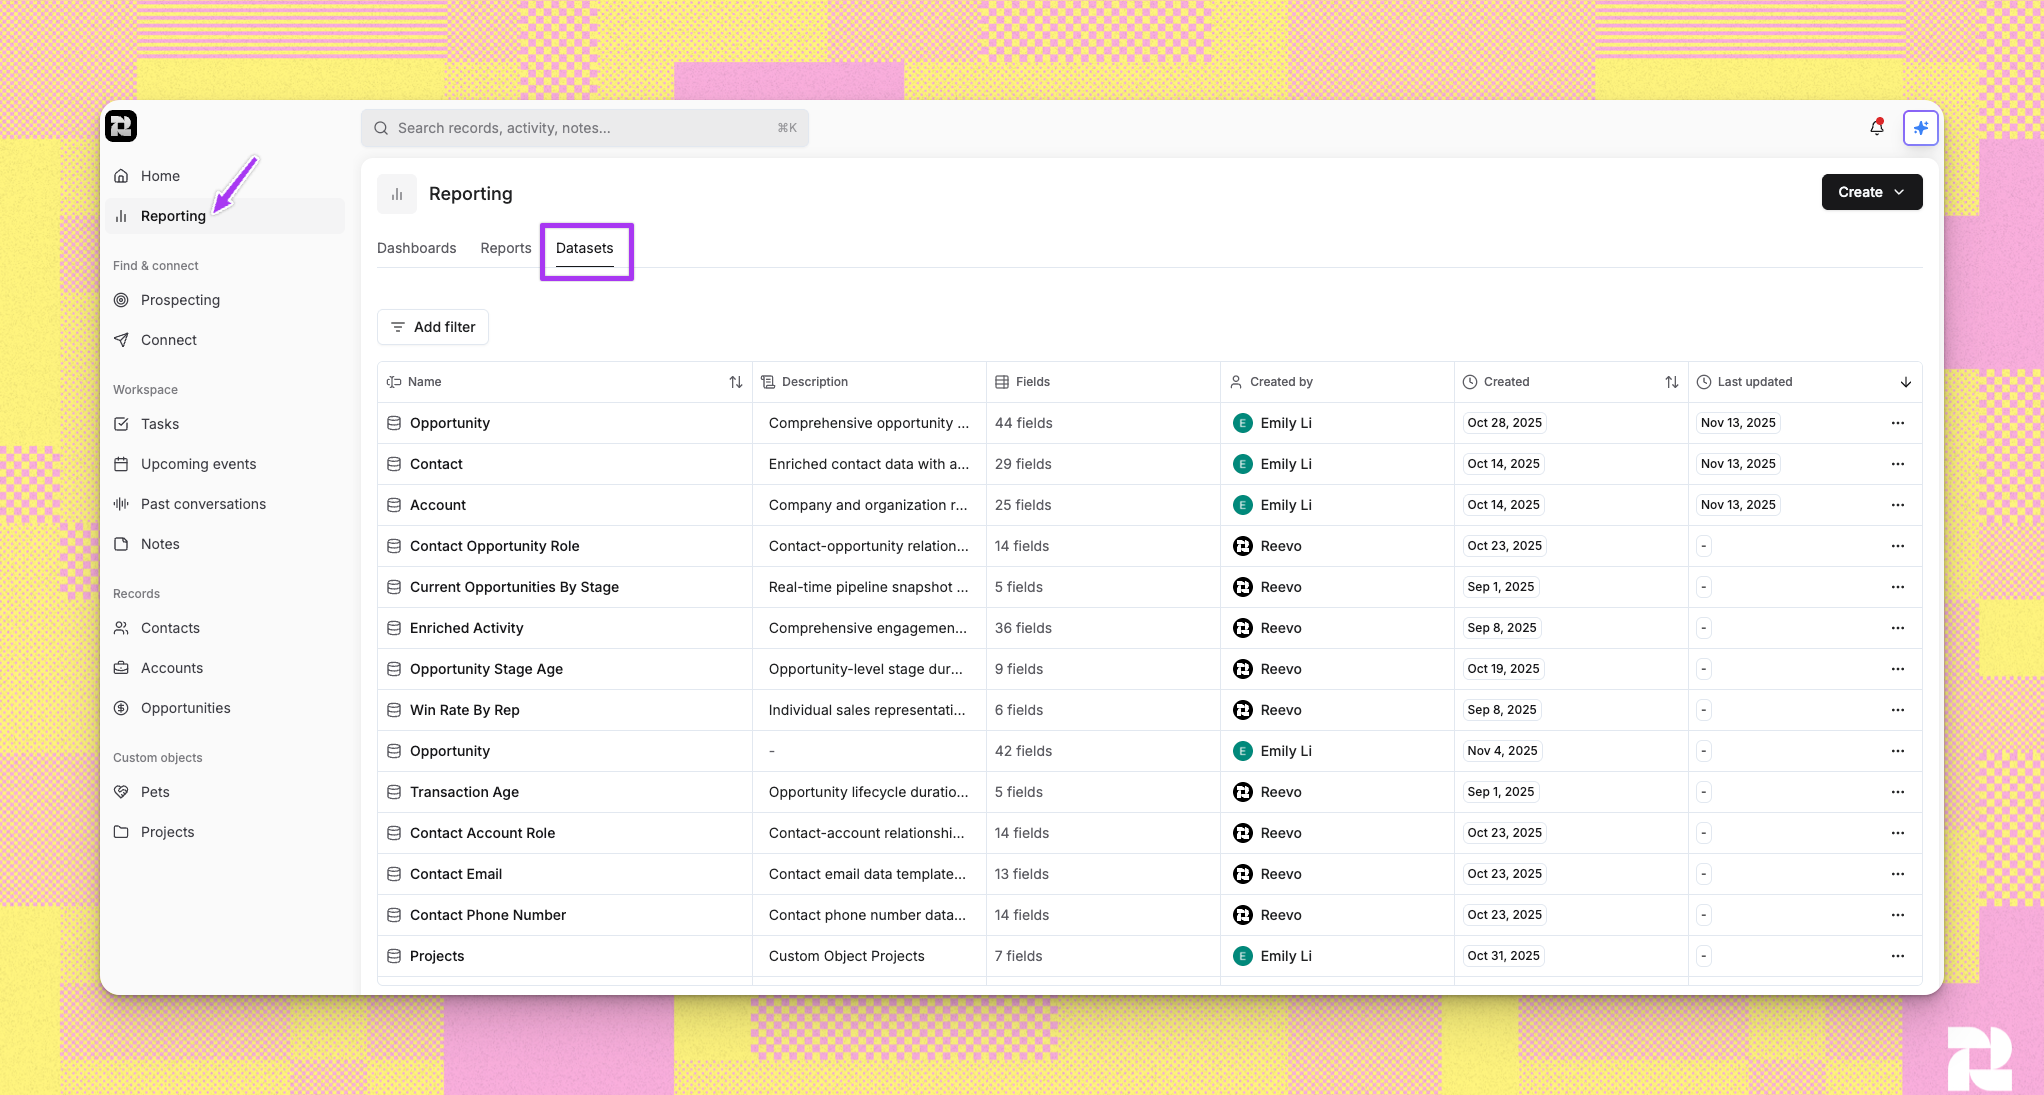The width and height of the screenshot is (2044, 1095).
Task: Open options menu for Win Rate By Rep
Action: [1897, 710]
